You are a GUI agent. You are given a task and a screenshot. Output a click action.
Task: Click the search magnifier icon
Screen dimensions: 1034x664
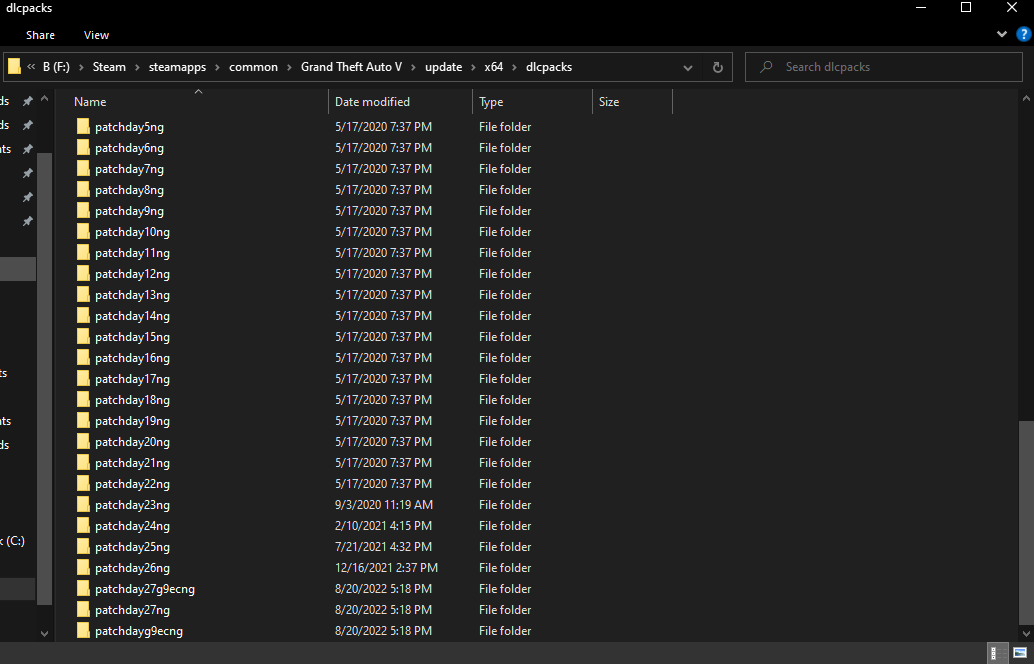click(766, 67)
